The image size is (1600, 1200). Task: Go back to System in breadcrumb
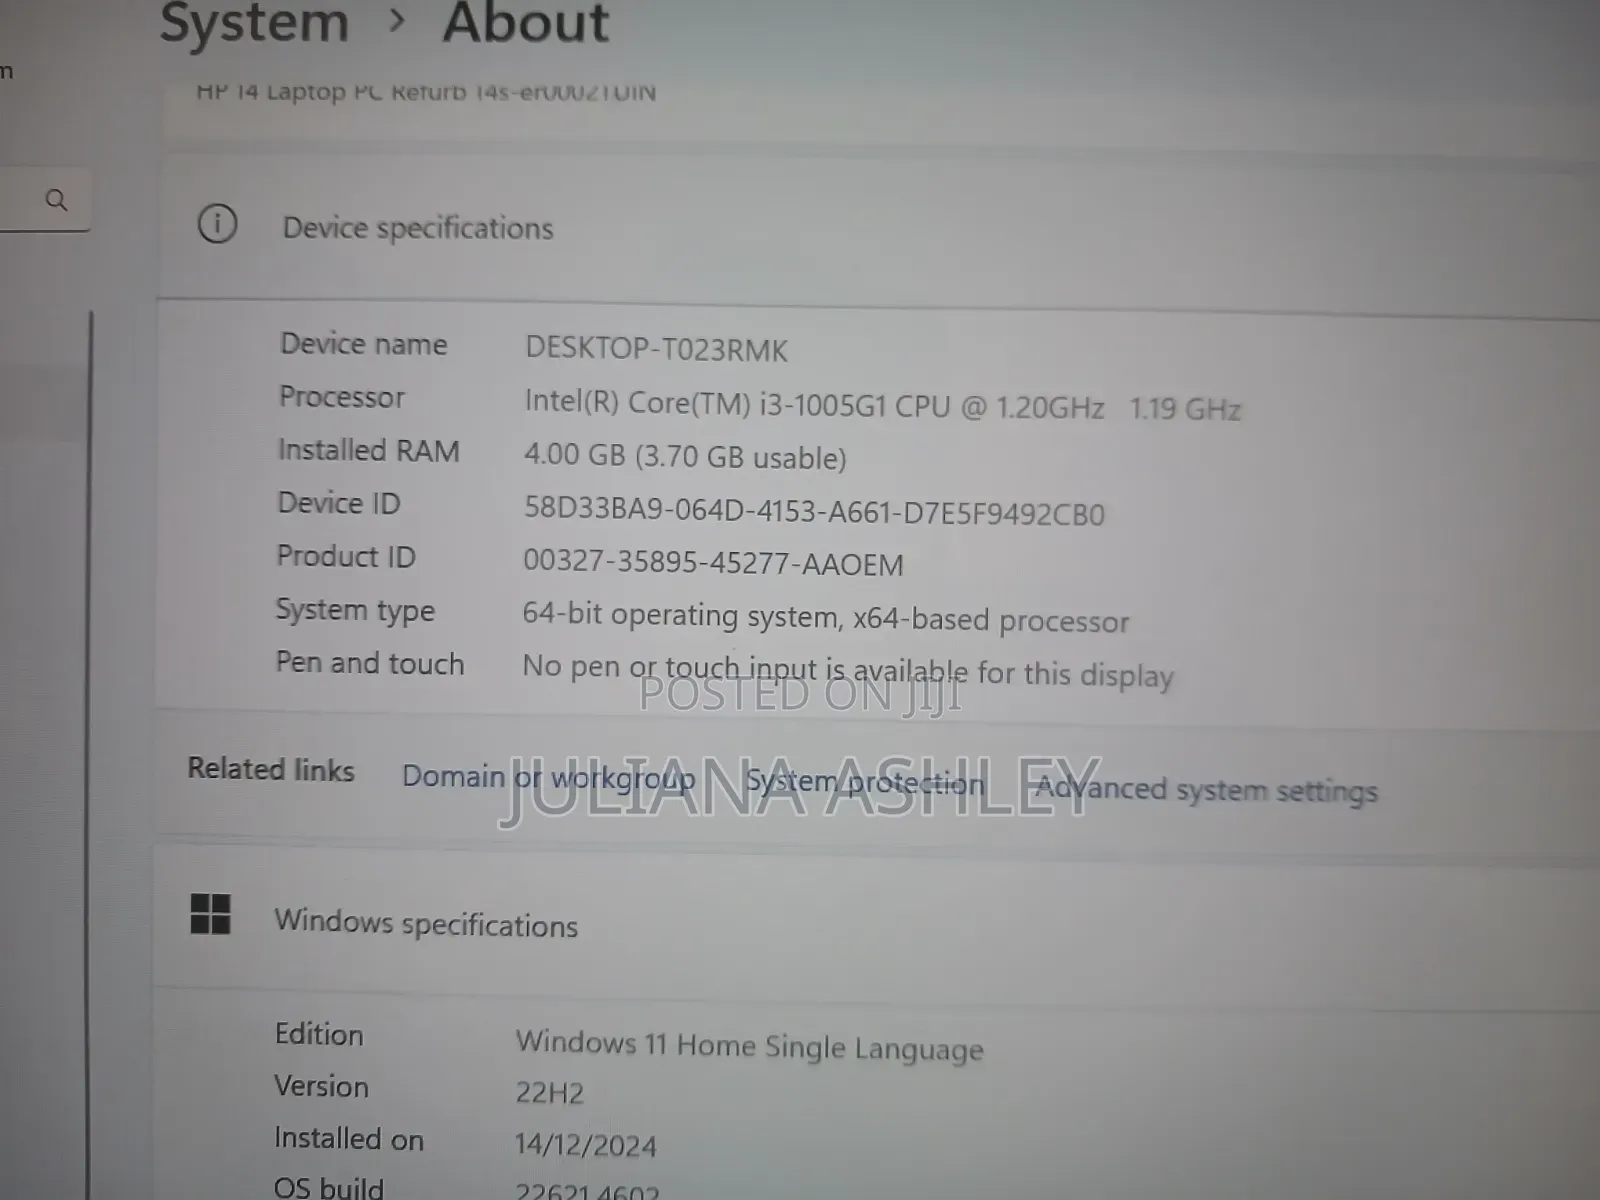pos(254,22)
